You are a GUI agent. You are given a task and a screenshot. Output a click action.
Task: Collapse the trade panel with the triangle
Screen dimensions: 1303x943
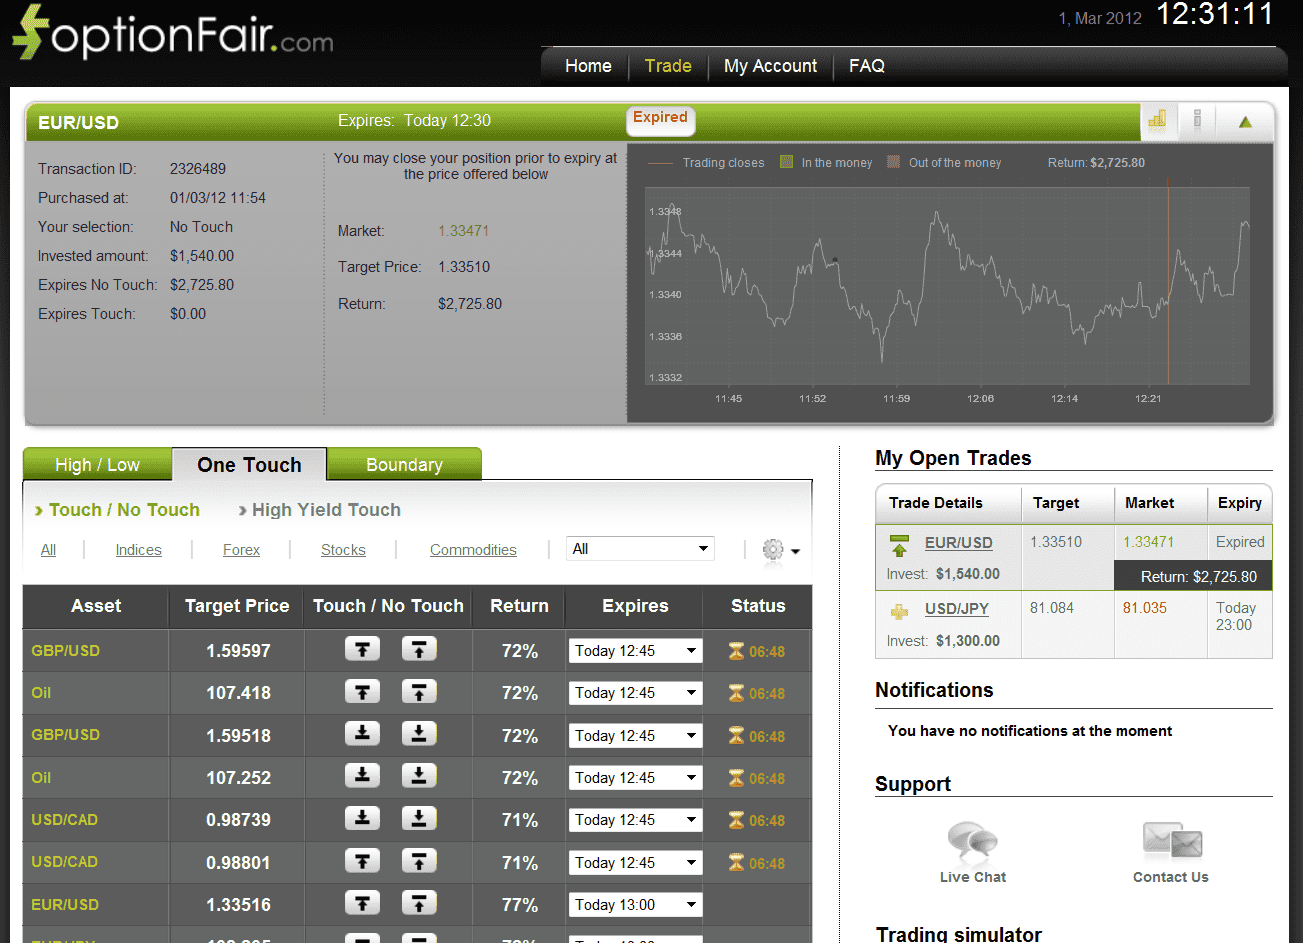1245,120
